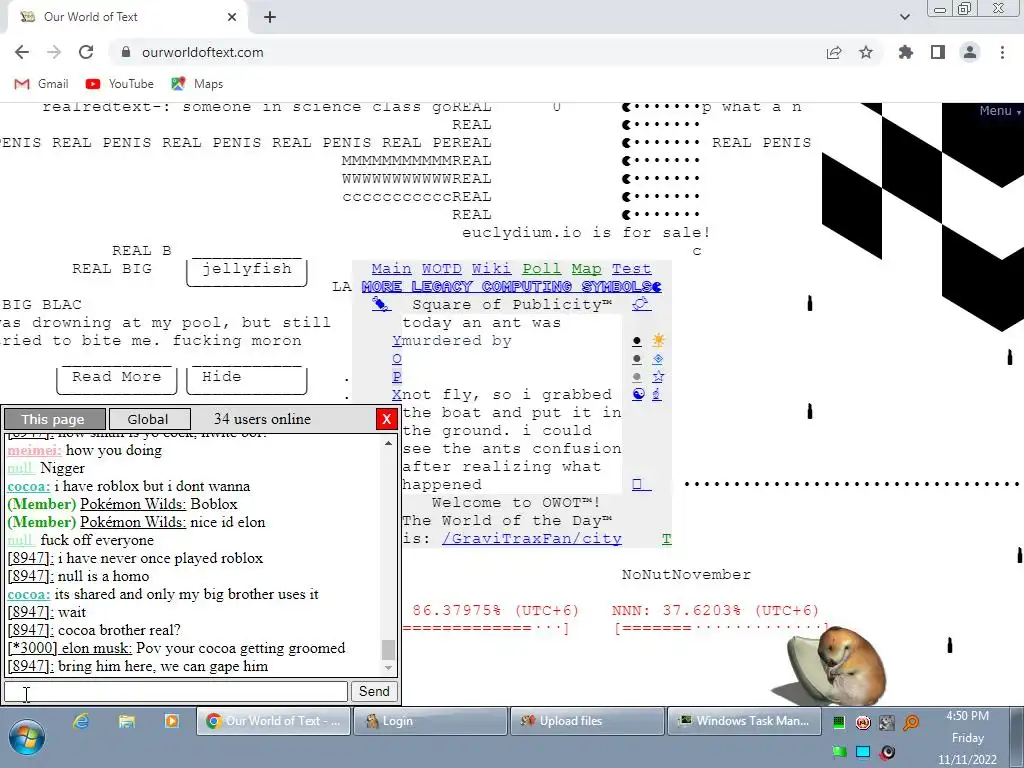The width and height of the screenshot is (1024, 768).
Task: Close the chat panel with red X
Action: [x=387, y=419]
